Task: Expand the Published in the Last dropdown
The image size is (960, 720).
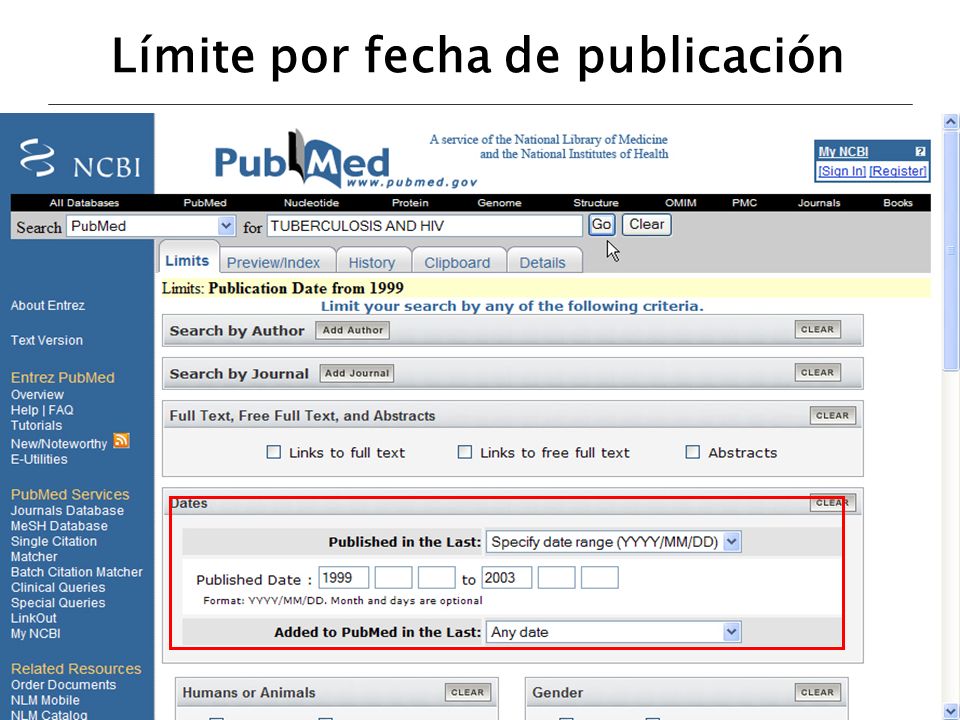Action: point(613,542)
